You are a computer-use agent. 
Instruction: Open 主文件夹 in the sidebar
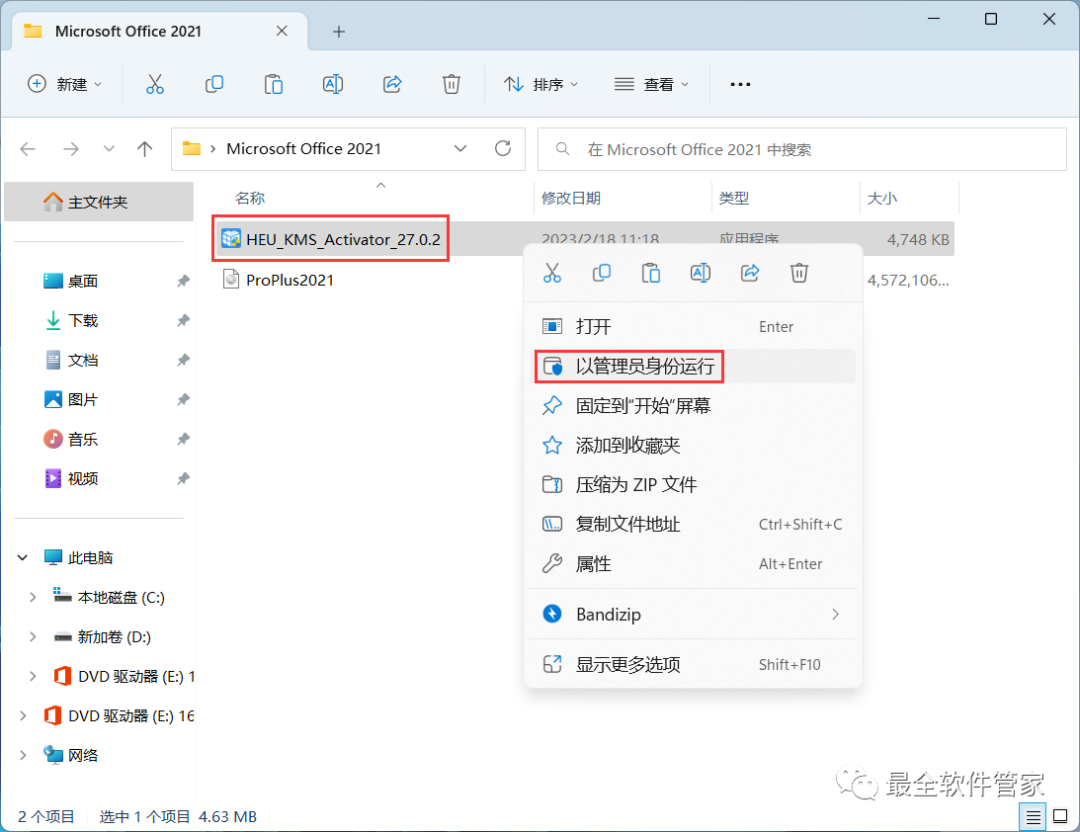[98, 202]
